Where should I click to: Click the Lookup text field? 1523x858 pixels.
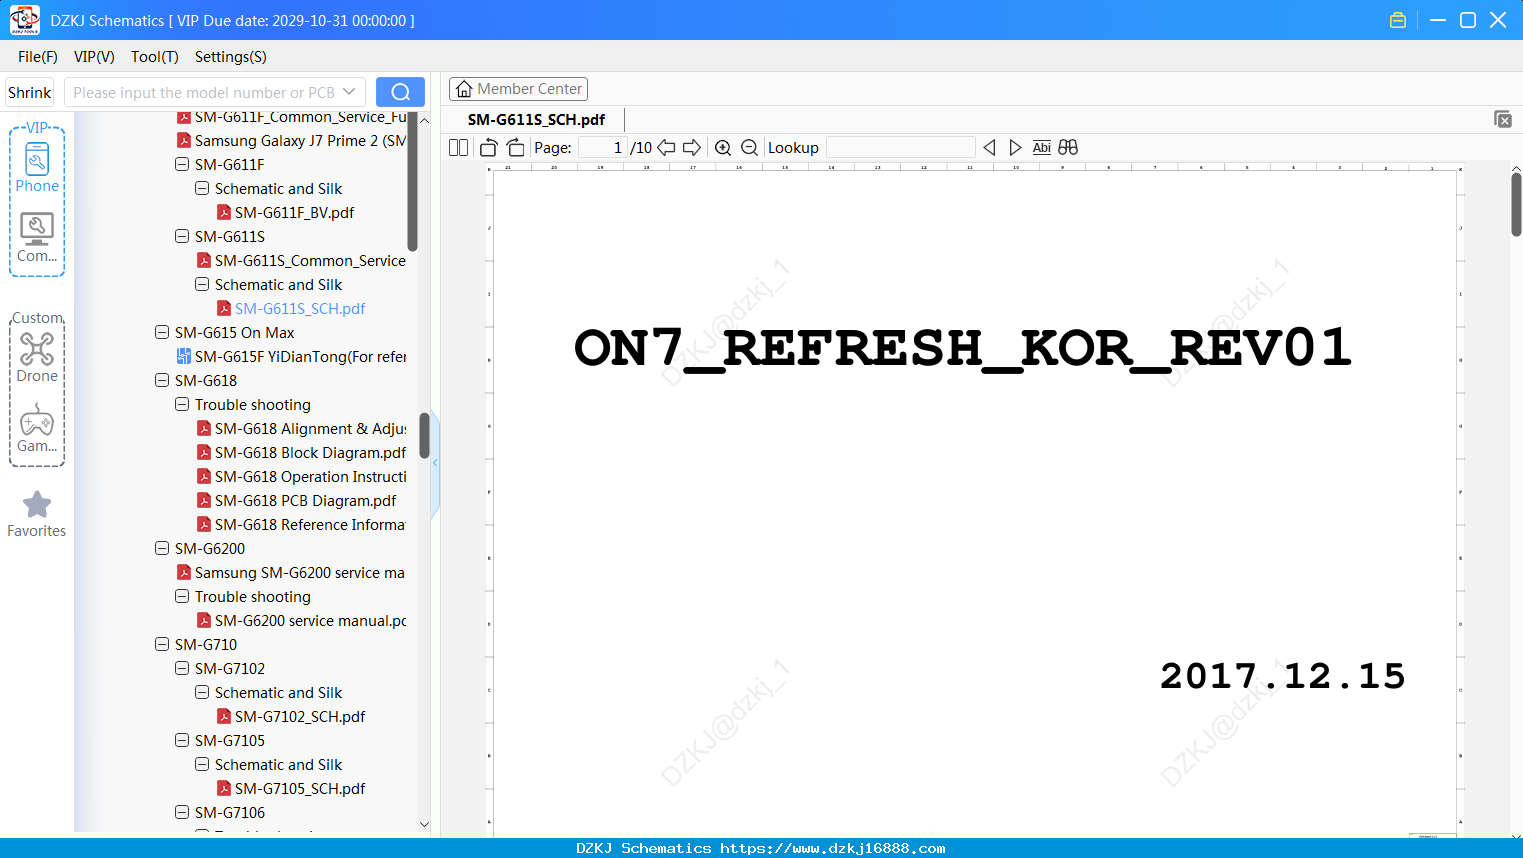click(x=900, y=148)
